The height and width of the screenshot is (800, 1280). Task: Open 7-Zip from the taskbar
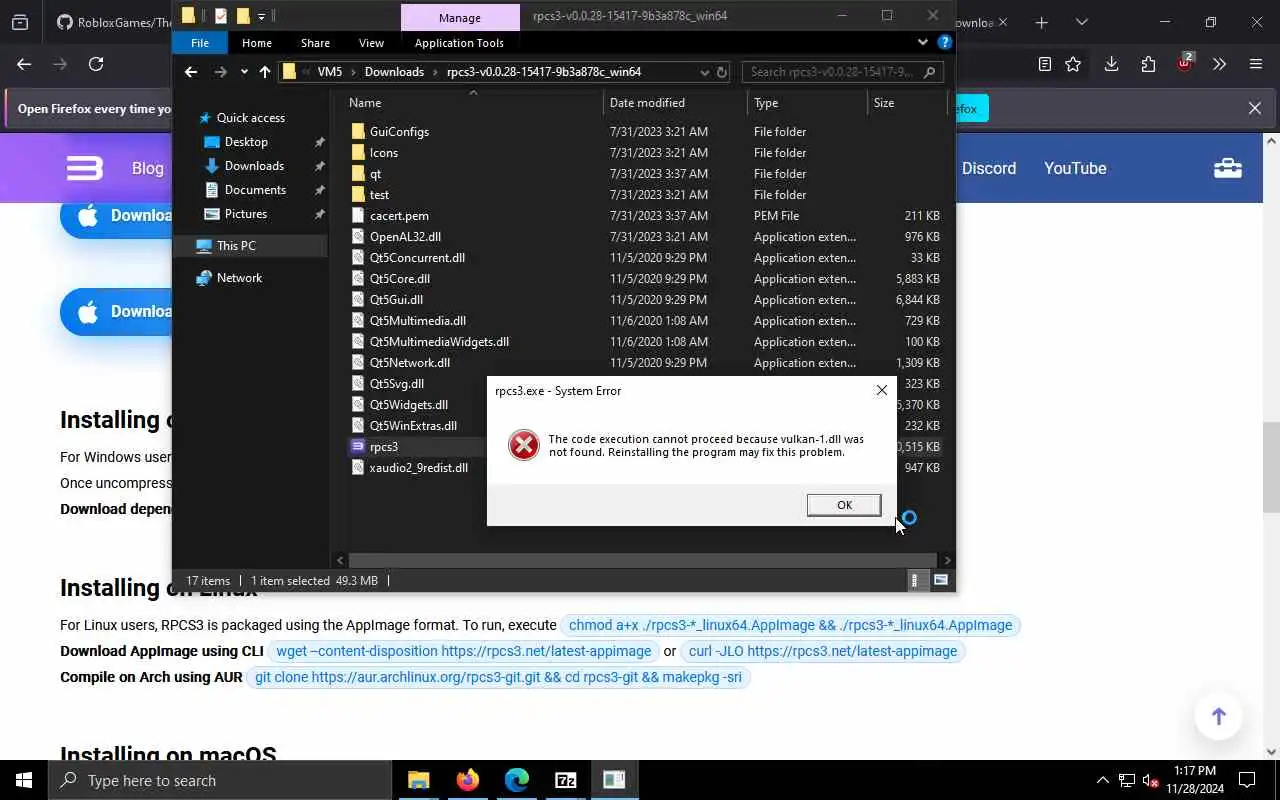point(565,780)
